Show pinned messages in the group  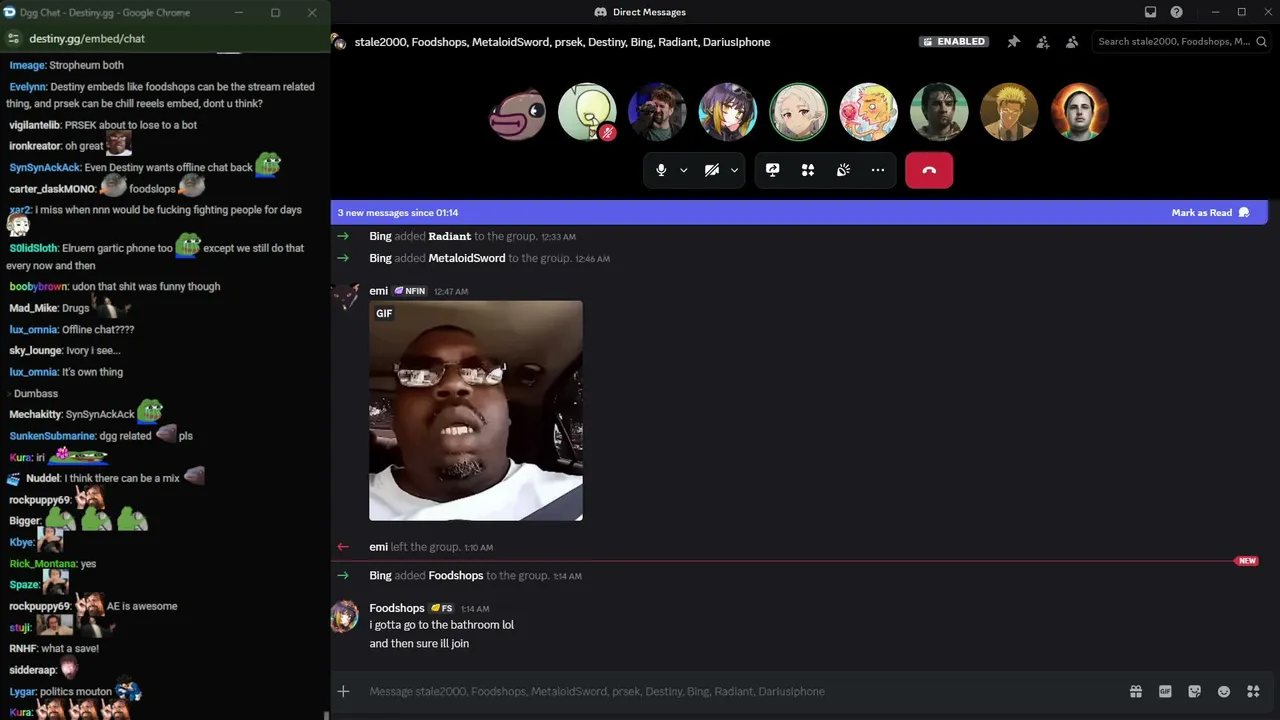click(x=1013, y=42)
